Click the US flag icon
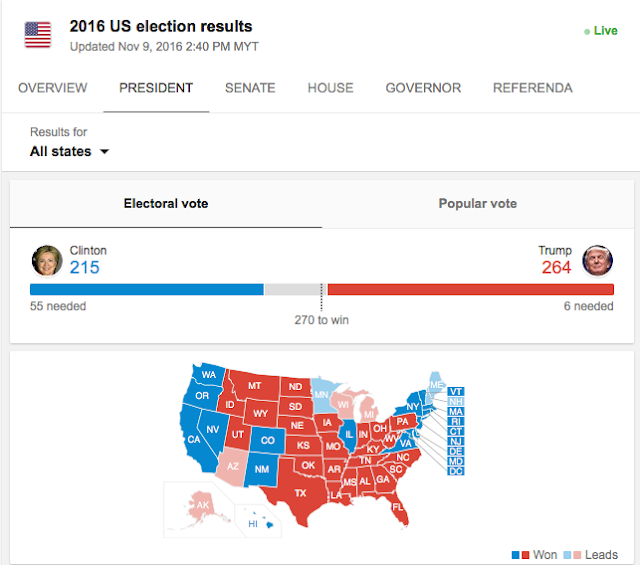640x565 pixels. [38, 35]
